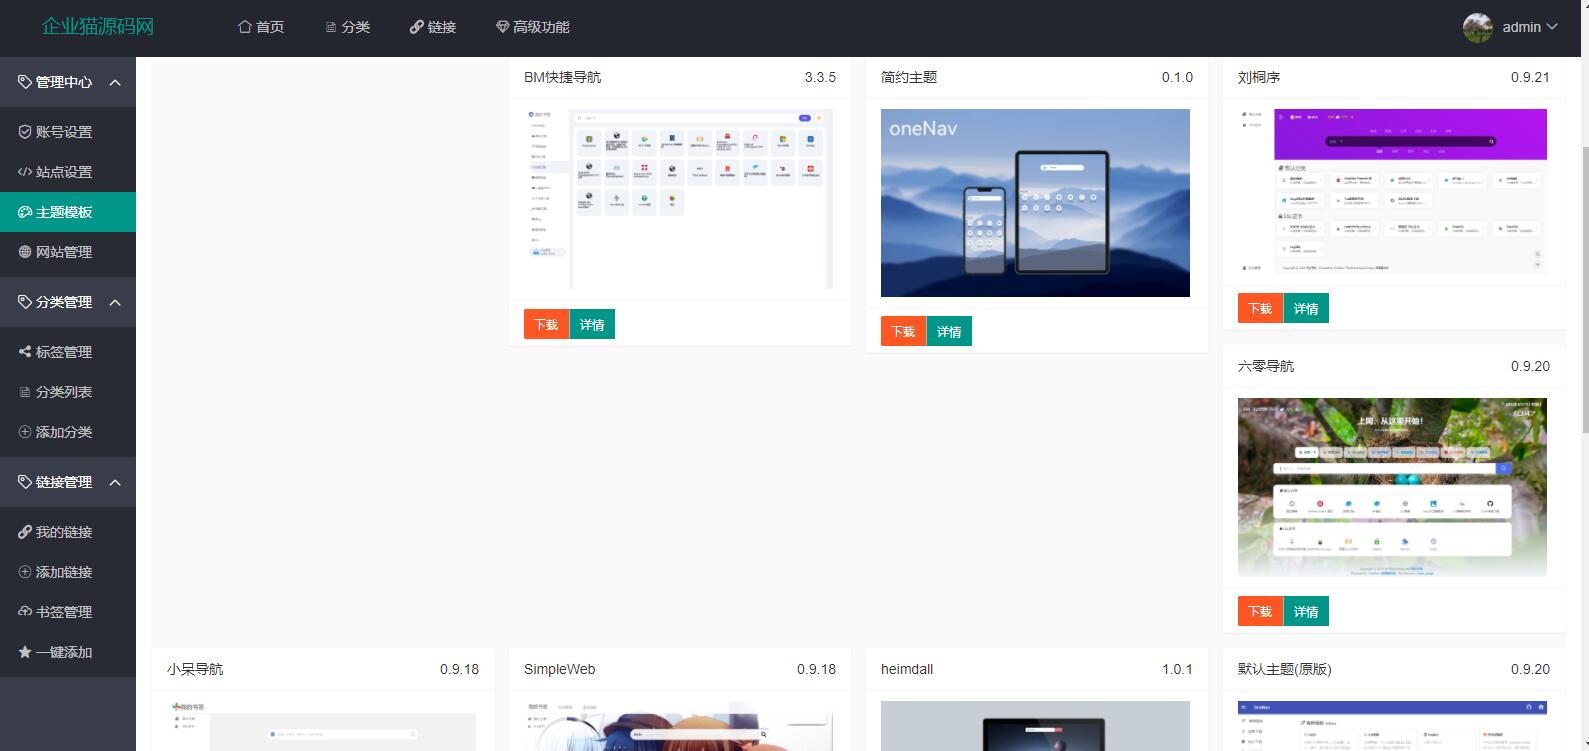Open the admin user dropdown arrow
Screen dimensions: 1589x751
[x=1552, y=27]
